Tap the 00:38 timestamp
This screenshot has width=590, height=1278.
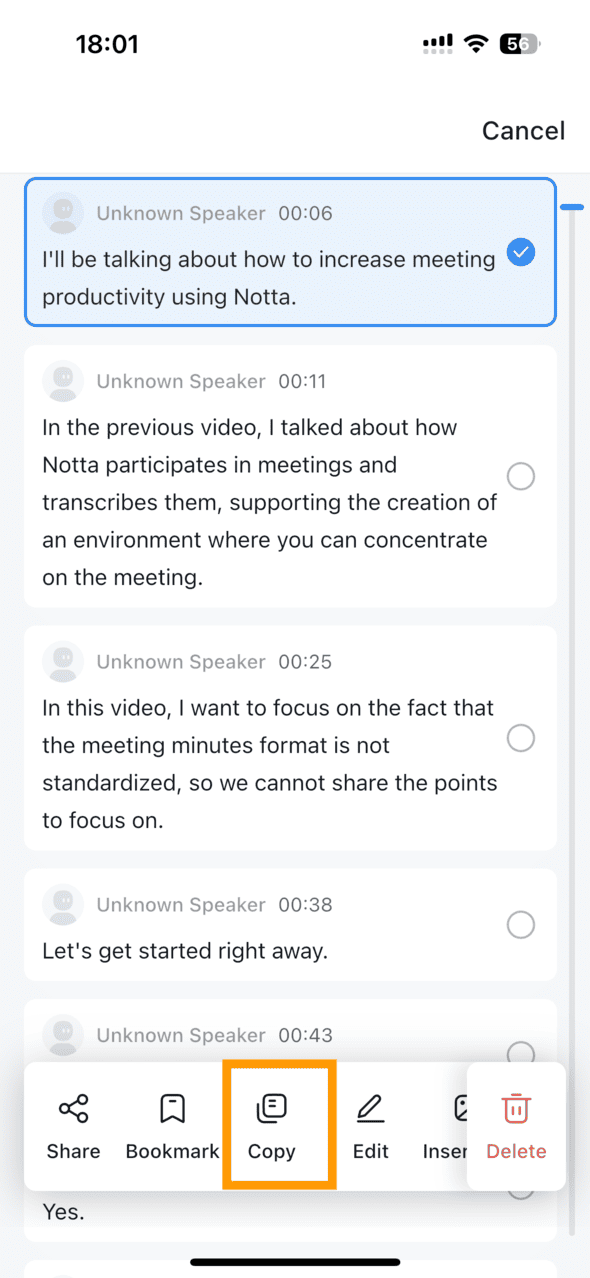coord(305,905)
